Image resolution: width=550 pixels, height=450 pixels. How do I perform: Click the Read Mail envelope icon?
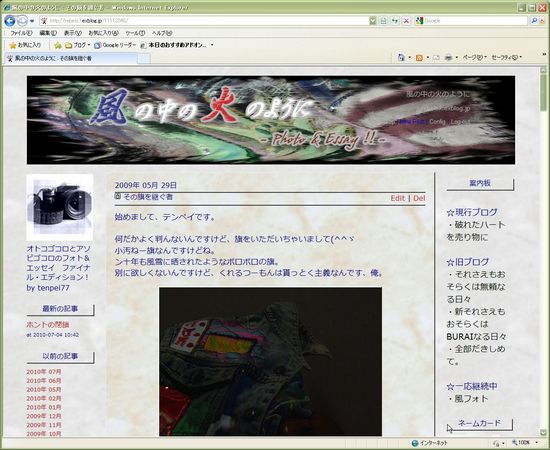[x=436, y=58]
